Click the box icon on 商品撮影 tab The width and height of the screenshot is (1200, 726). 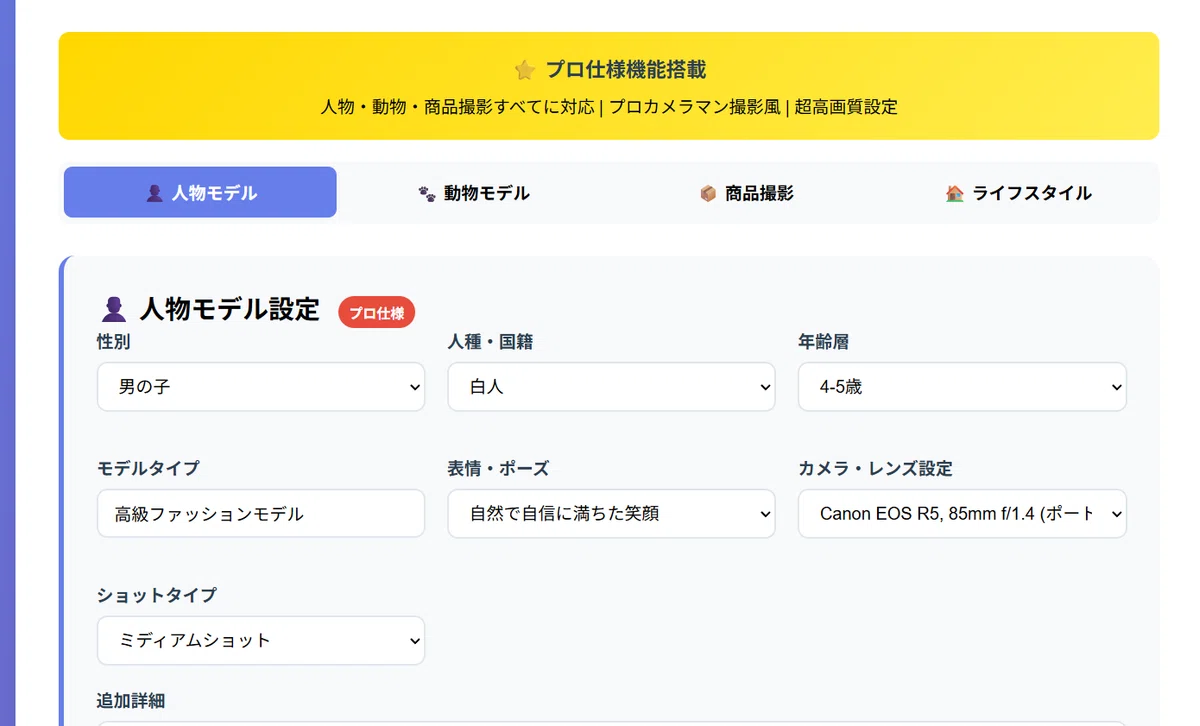point(708,193)
